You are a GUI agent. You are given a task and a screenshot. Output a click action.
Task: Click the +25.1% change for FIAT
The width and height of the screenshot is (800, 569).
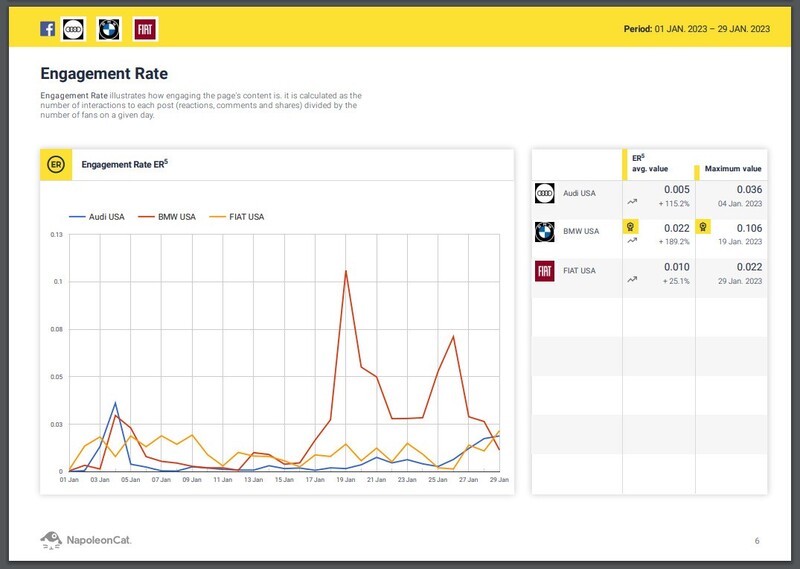(x=676, y=281)
